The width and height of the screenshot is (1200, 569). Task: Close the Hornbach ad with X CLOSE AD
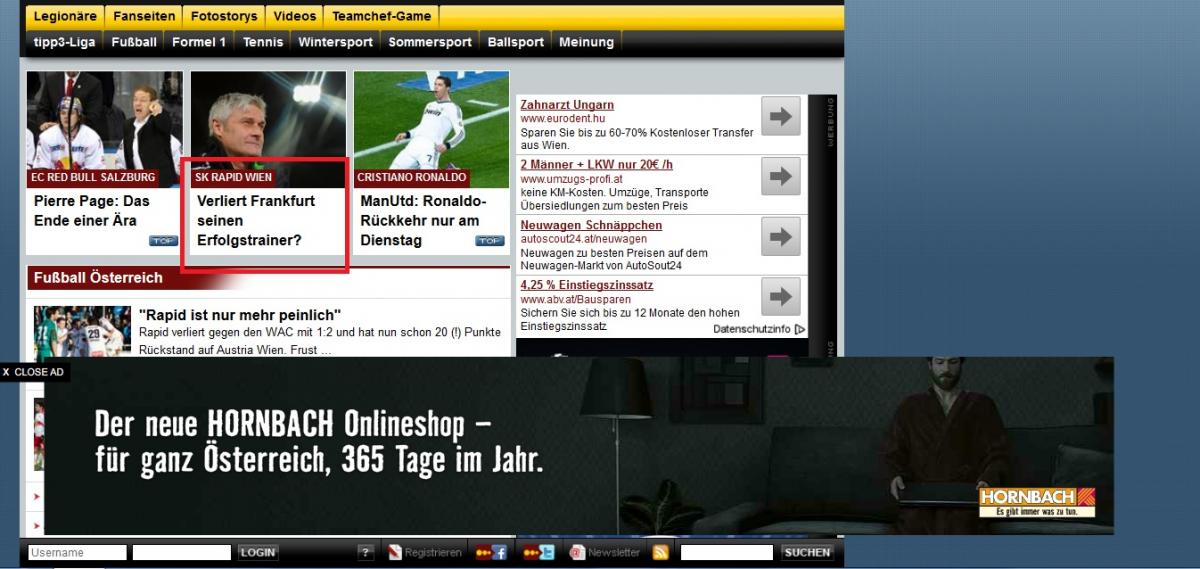tap(33, 372)
